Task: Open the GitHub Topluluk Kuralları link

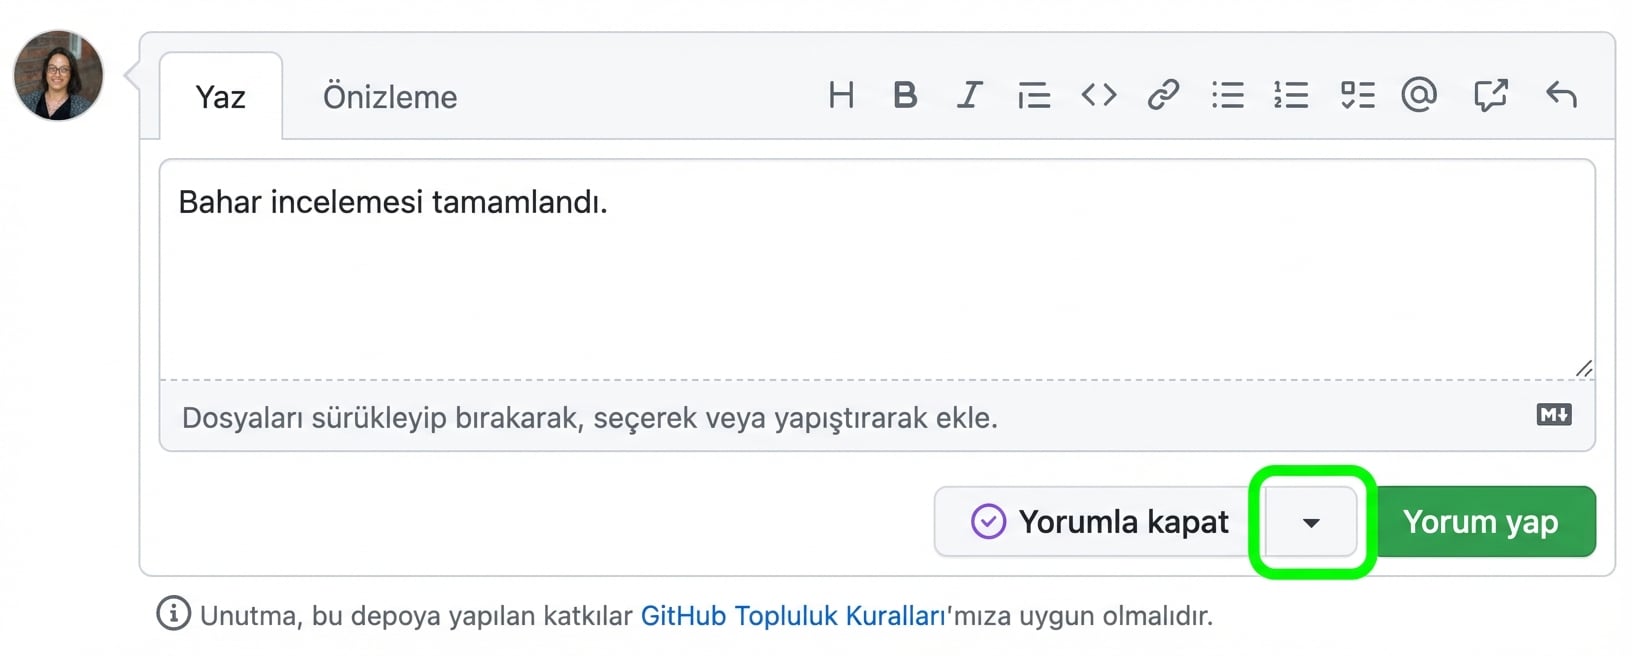Action: pos(793,615)
